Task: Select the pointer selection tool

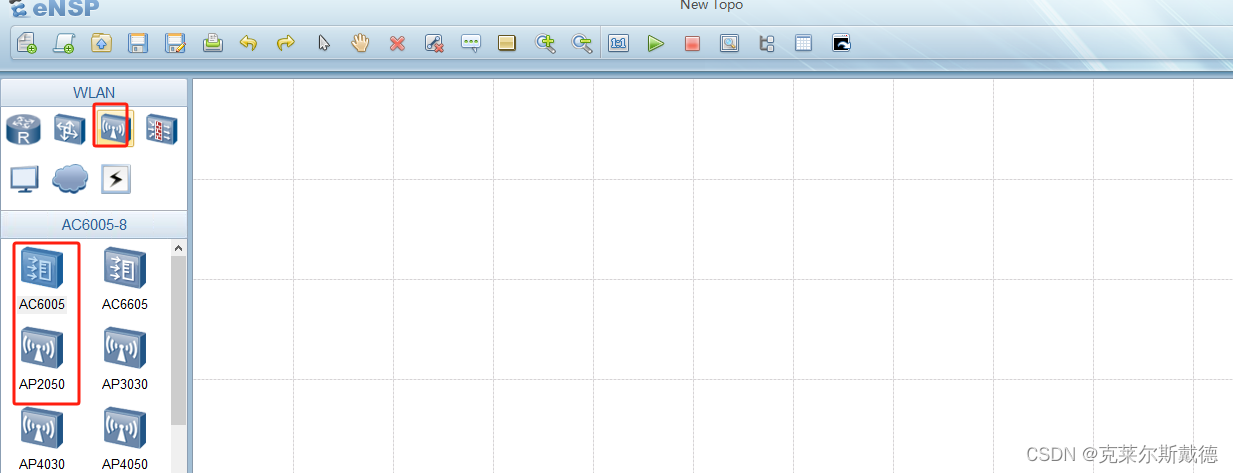Action: pos(323,43)
